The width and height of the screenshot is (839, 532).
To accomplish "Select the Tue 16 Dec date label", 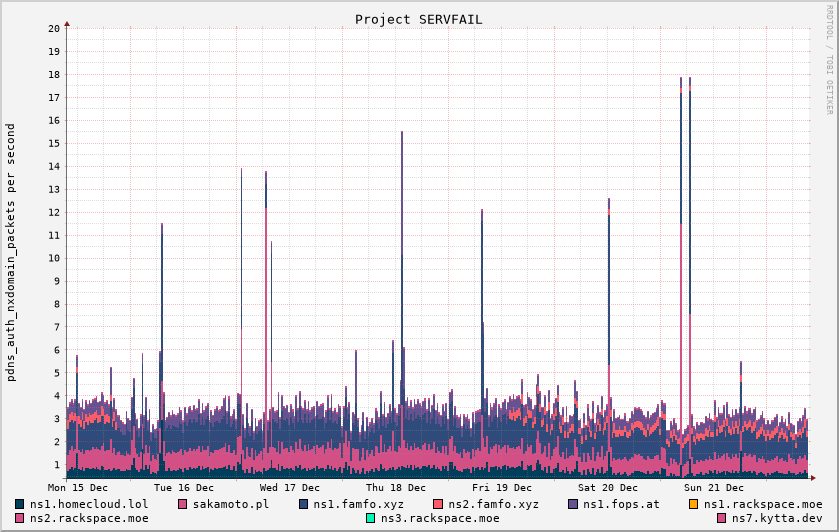I will 184,487.
